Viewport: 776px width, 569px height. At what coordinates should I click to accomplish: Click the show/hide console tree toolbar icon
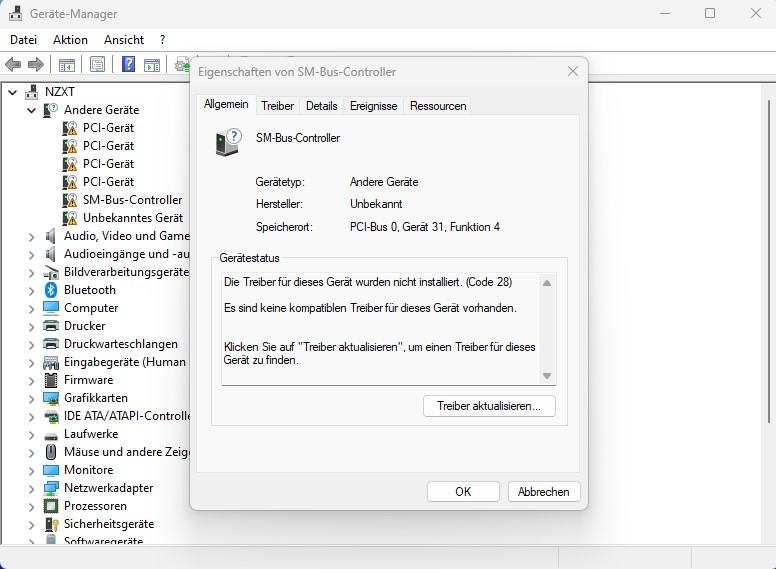point(67,65)
